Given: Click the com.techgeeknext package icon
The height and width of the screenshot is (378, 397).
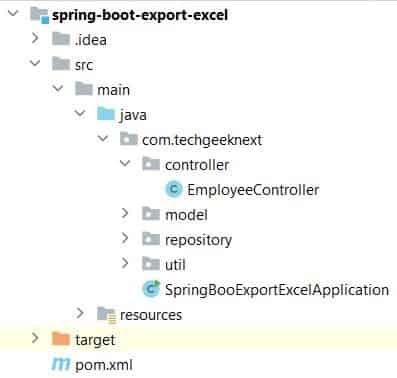Looking at the screenshot, I should [x=129, y=139].
